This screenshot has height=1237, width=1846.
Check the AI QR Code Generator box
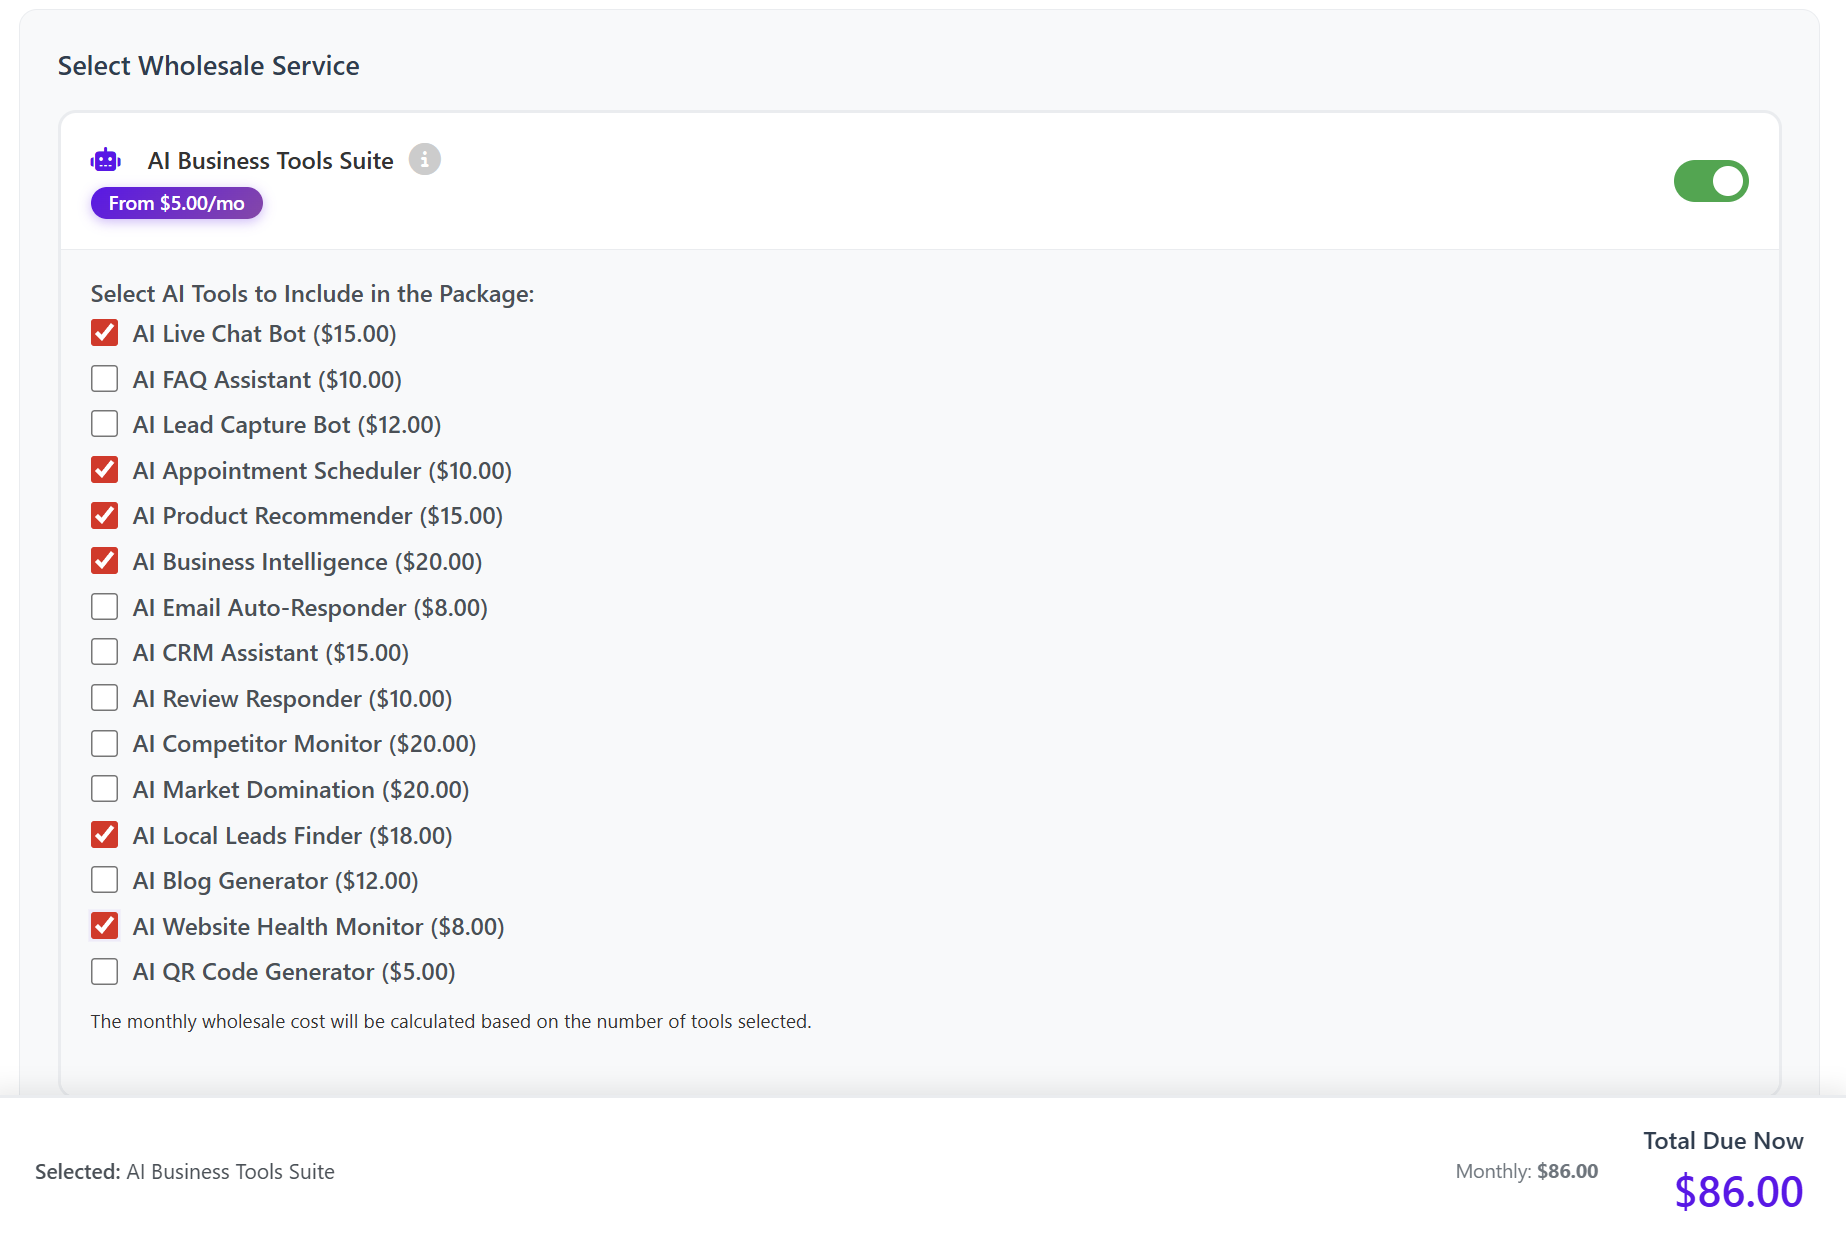click(x=105, y=971)
